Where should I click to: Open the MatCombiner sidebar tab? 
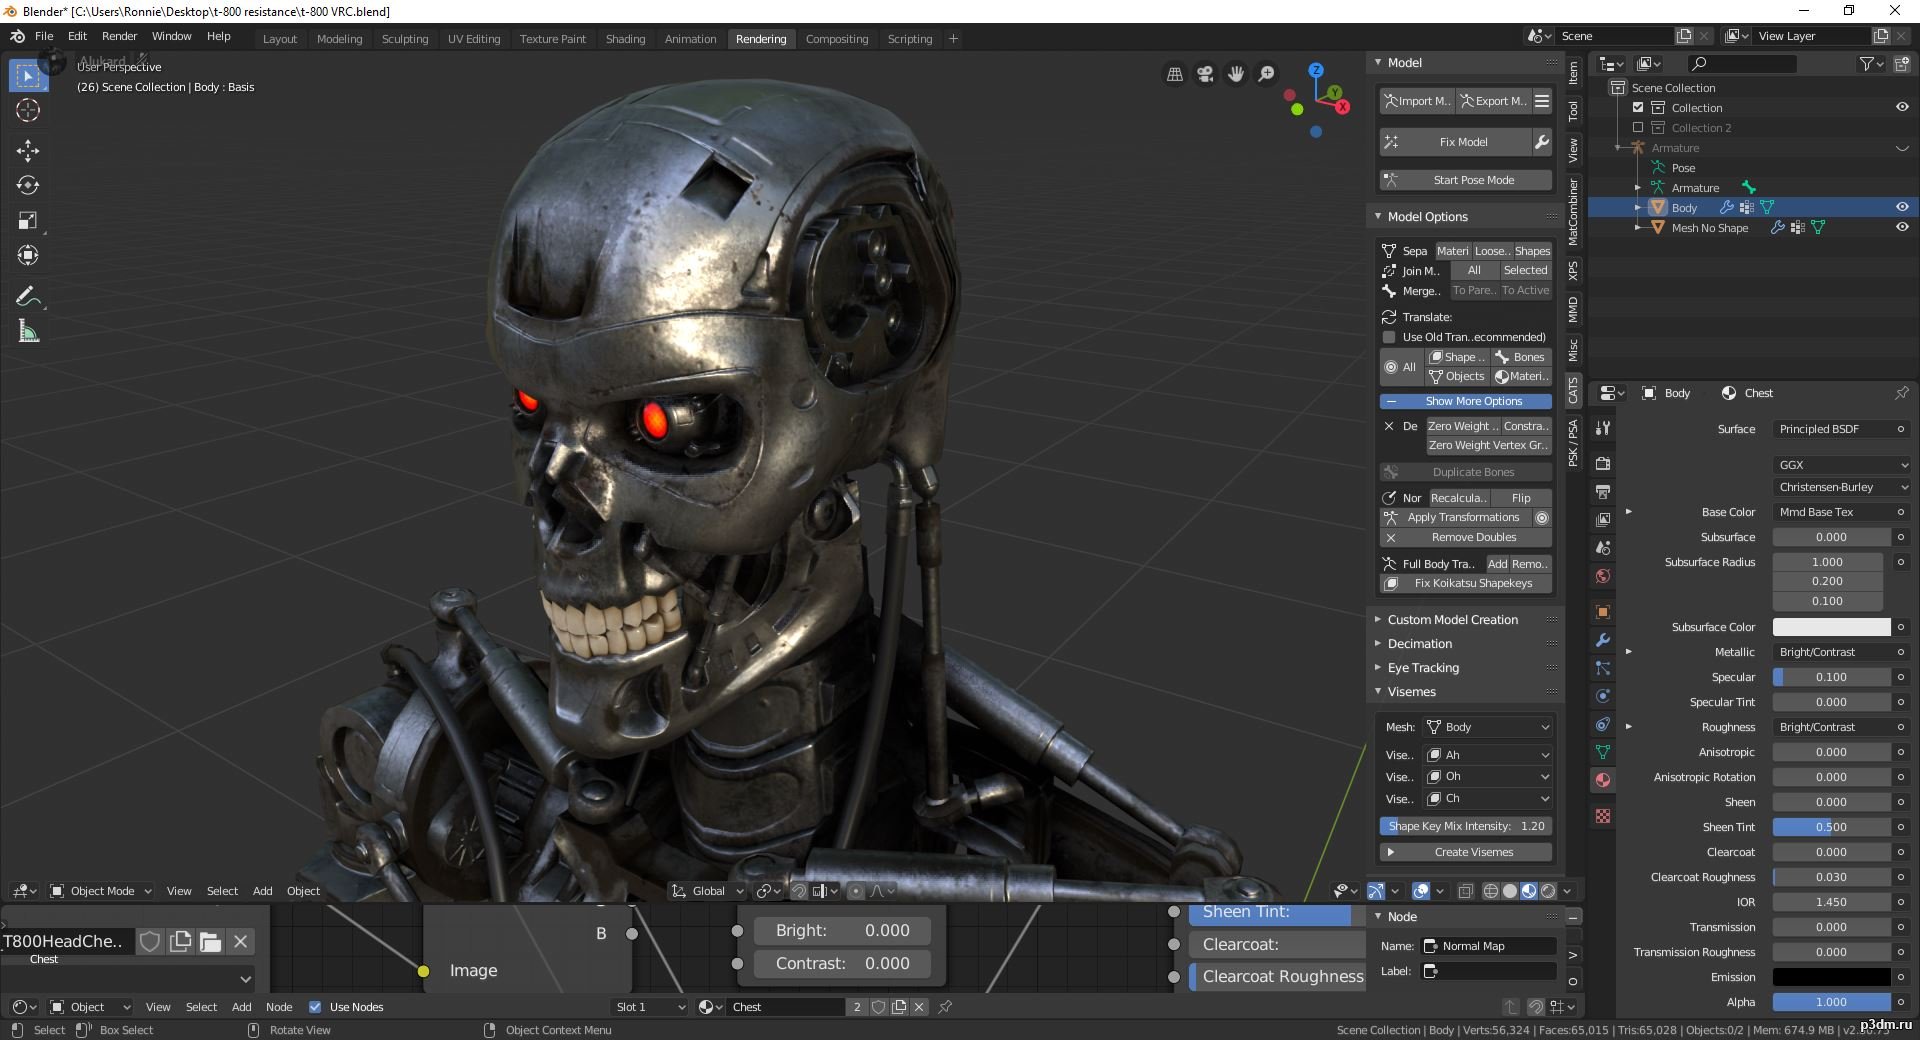1573,213
